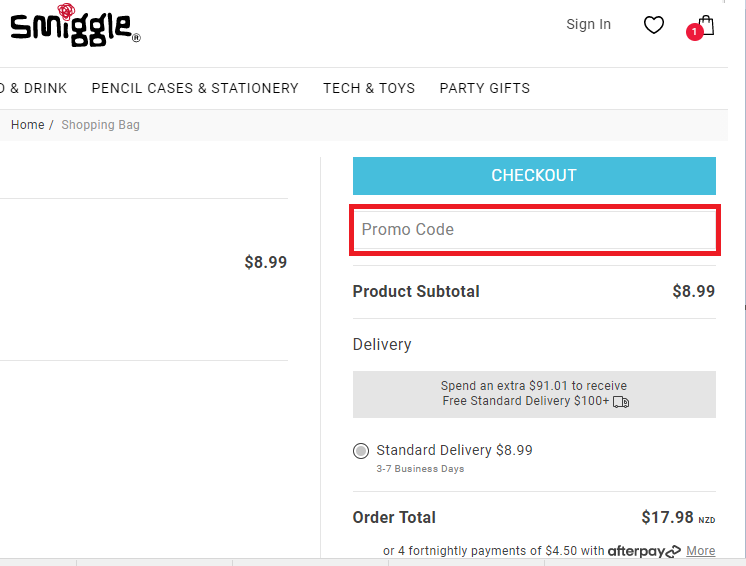This screenshot has width=746, height=566.
Task: Click the Product Subtotal amount $8.99
Action: tap(694, 291)
